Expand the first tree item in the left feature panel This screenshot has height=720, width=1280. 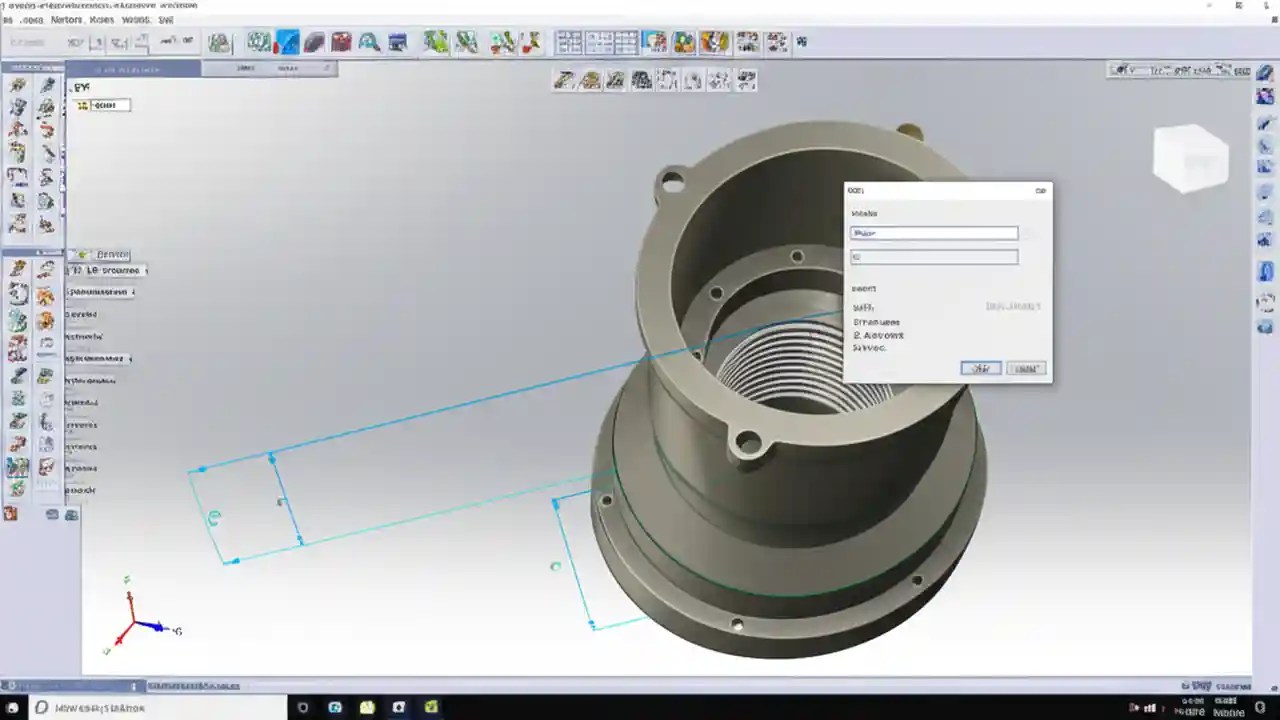point(70,270)
